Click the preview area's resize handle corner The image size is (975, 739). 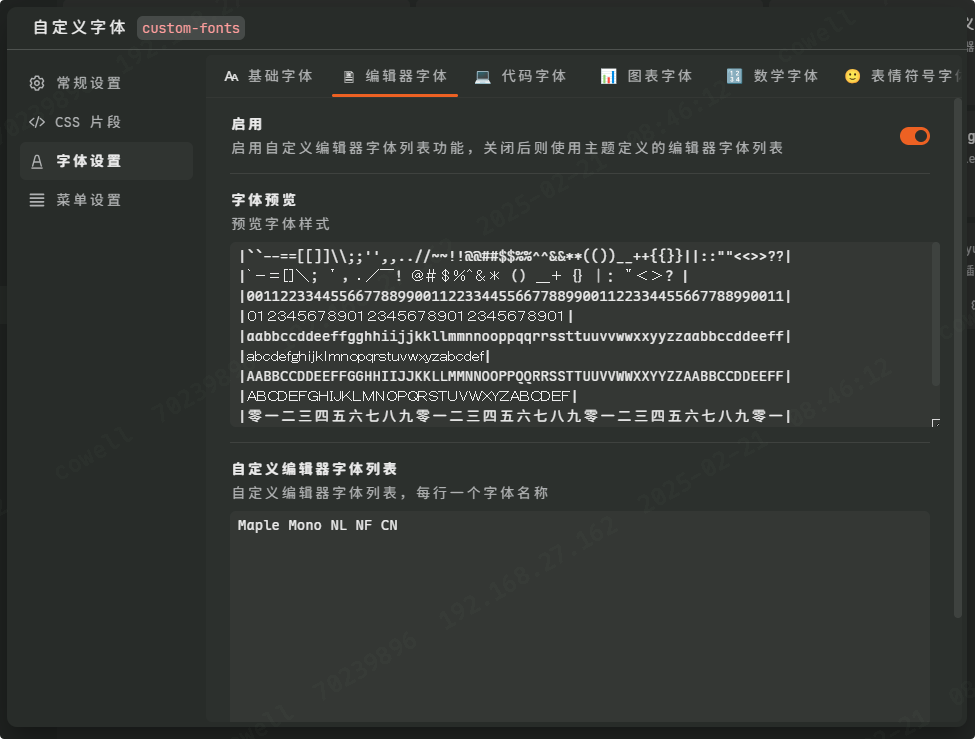pos(935,423)
